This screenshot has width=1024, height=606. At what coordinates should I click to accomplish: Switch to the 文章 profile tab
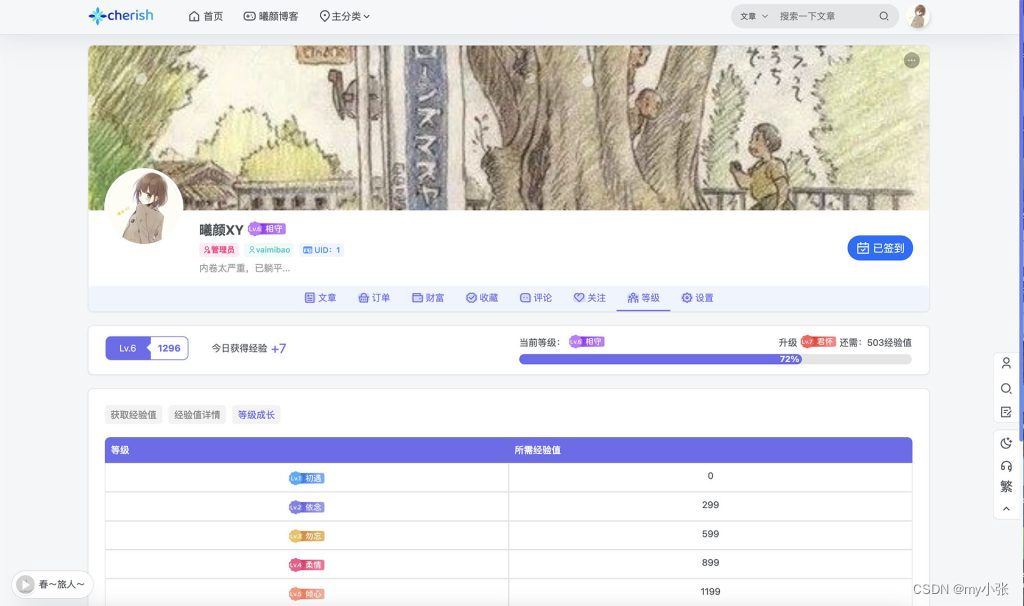coord(321,298)
